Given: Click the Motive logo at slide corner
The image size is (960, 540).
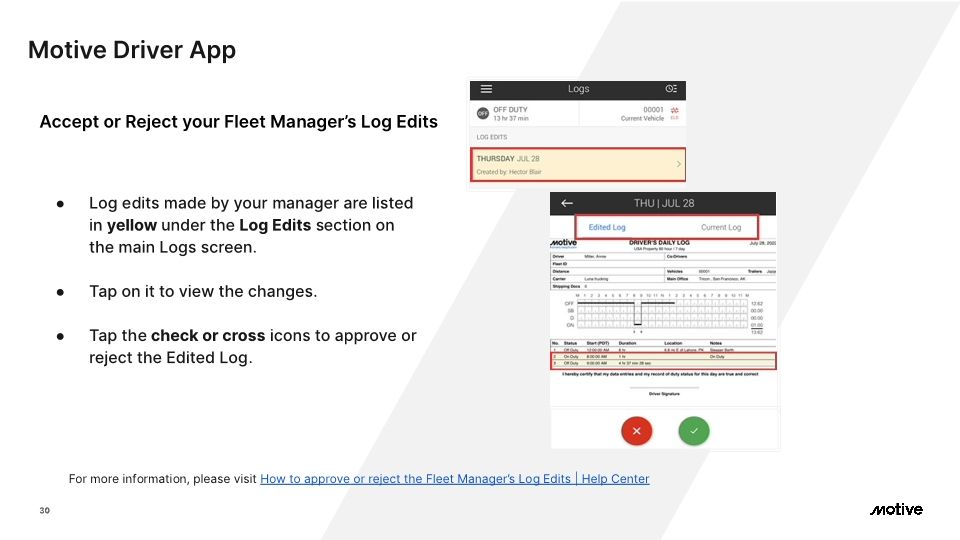Looking at the screenshot, I should 896,509.
